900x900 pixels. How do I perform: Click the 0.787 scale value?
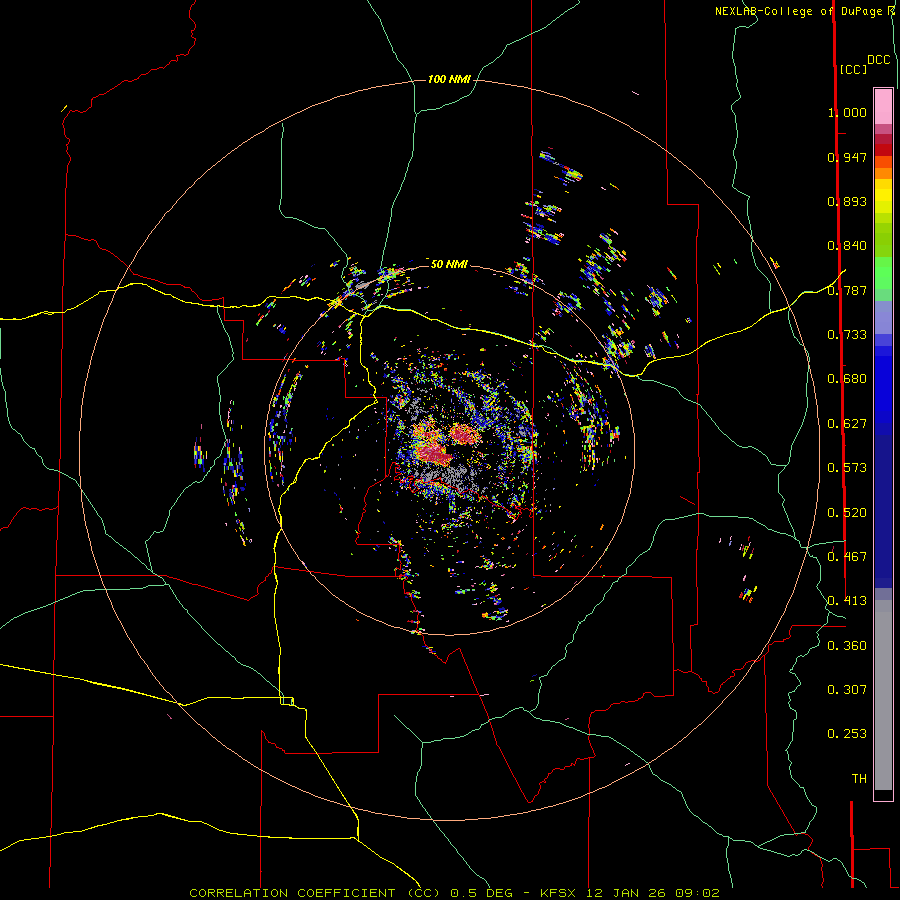click(847, 290)
